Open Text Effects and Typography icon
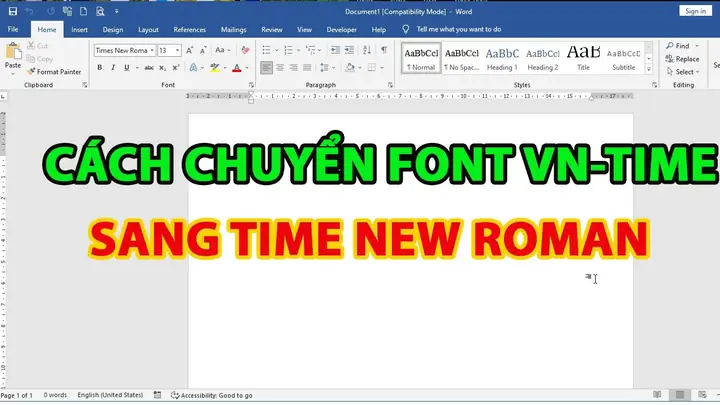720x405 pixels. pyautogui.click(x=193, y=68)
